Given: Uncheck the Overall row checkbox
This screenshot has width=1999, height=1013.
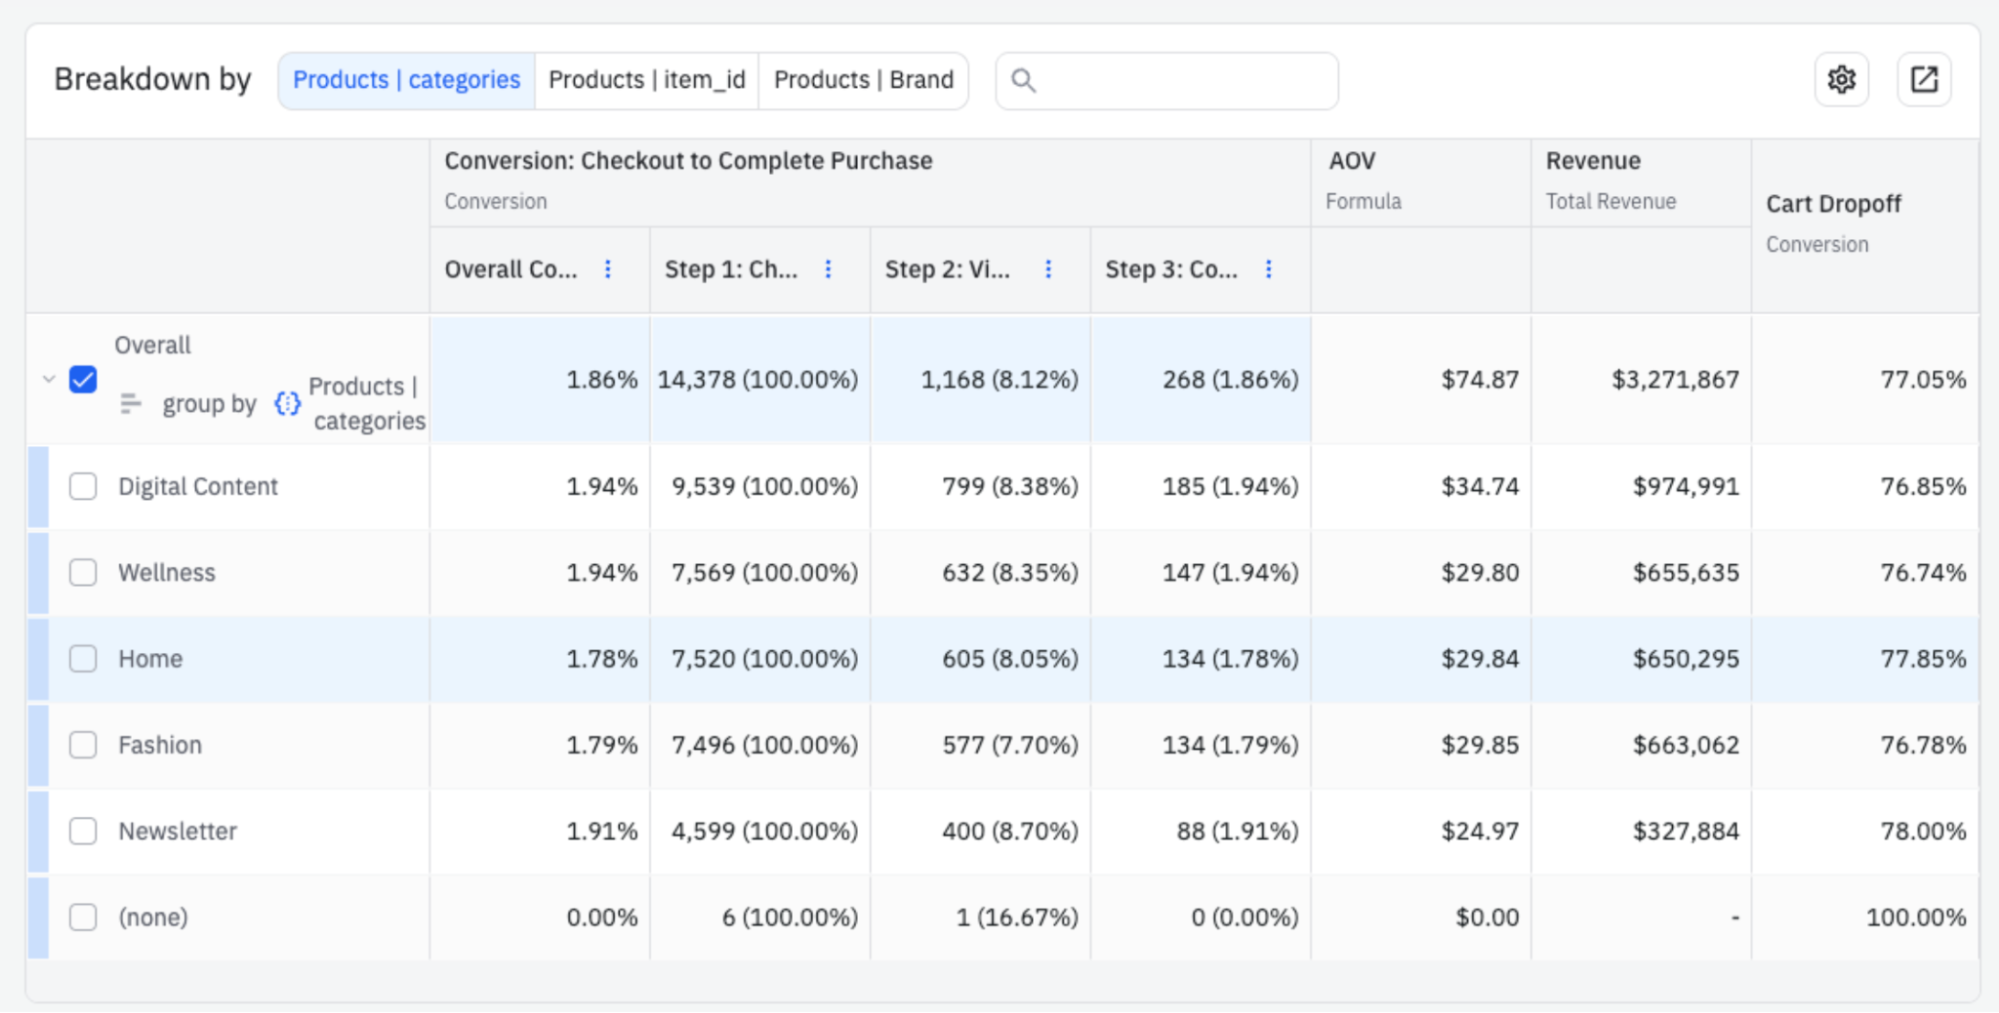Looking at the screenshot, I should tap(83, 380).
